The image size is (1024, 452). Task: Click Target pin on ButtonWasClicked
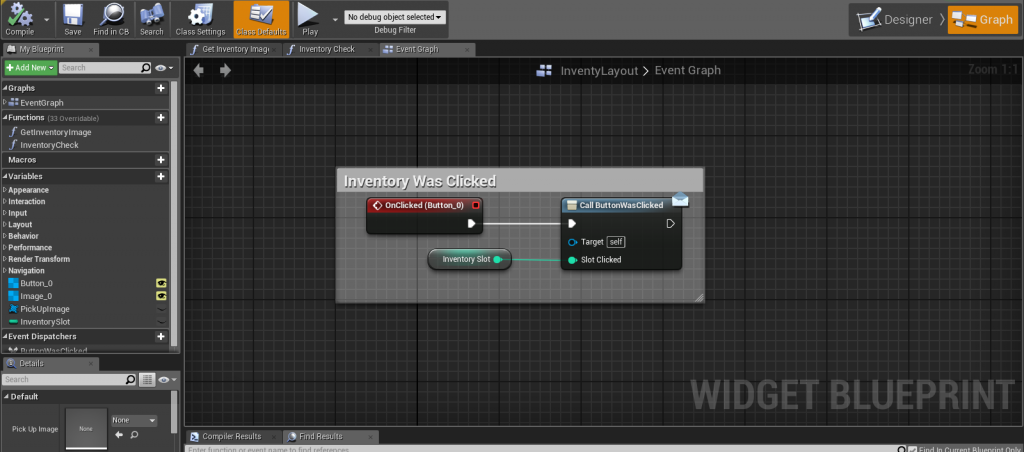[573, 242]
